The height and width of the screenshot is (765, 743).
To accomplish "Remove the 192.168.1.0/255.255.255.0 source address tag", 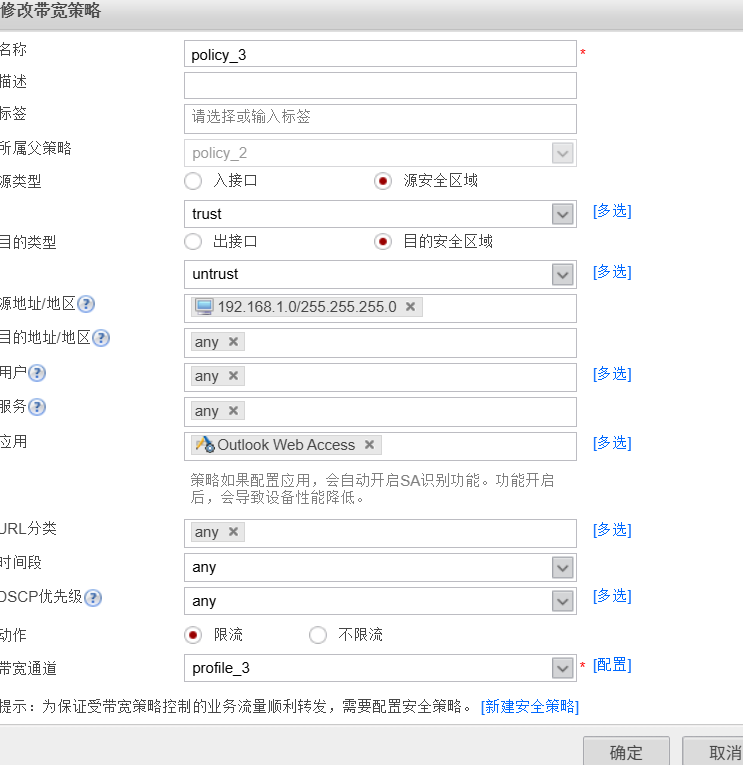I will 410,306.
